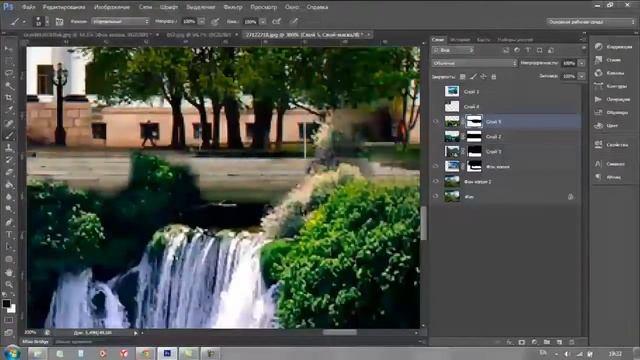
Task: Select the Move tool
Action: (x=9, y=49)
